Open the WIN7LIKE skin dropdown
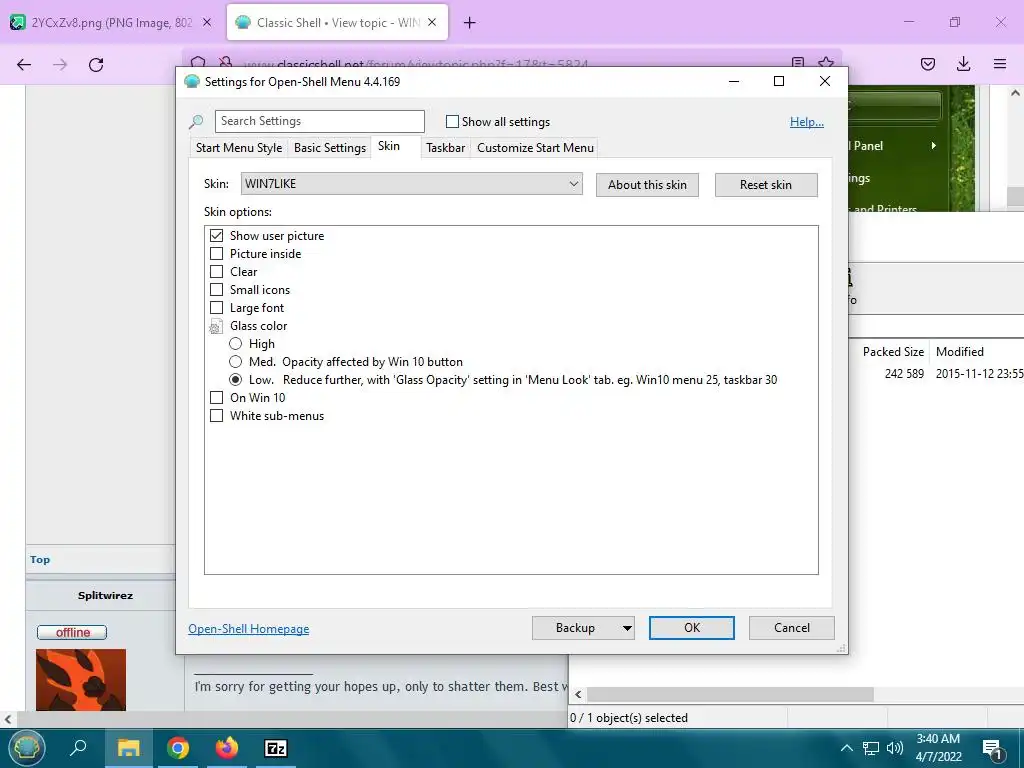The width and height of the screenshot is (1024, 768). coord(411,184)
